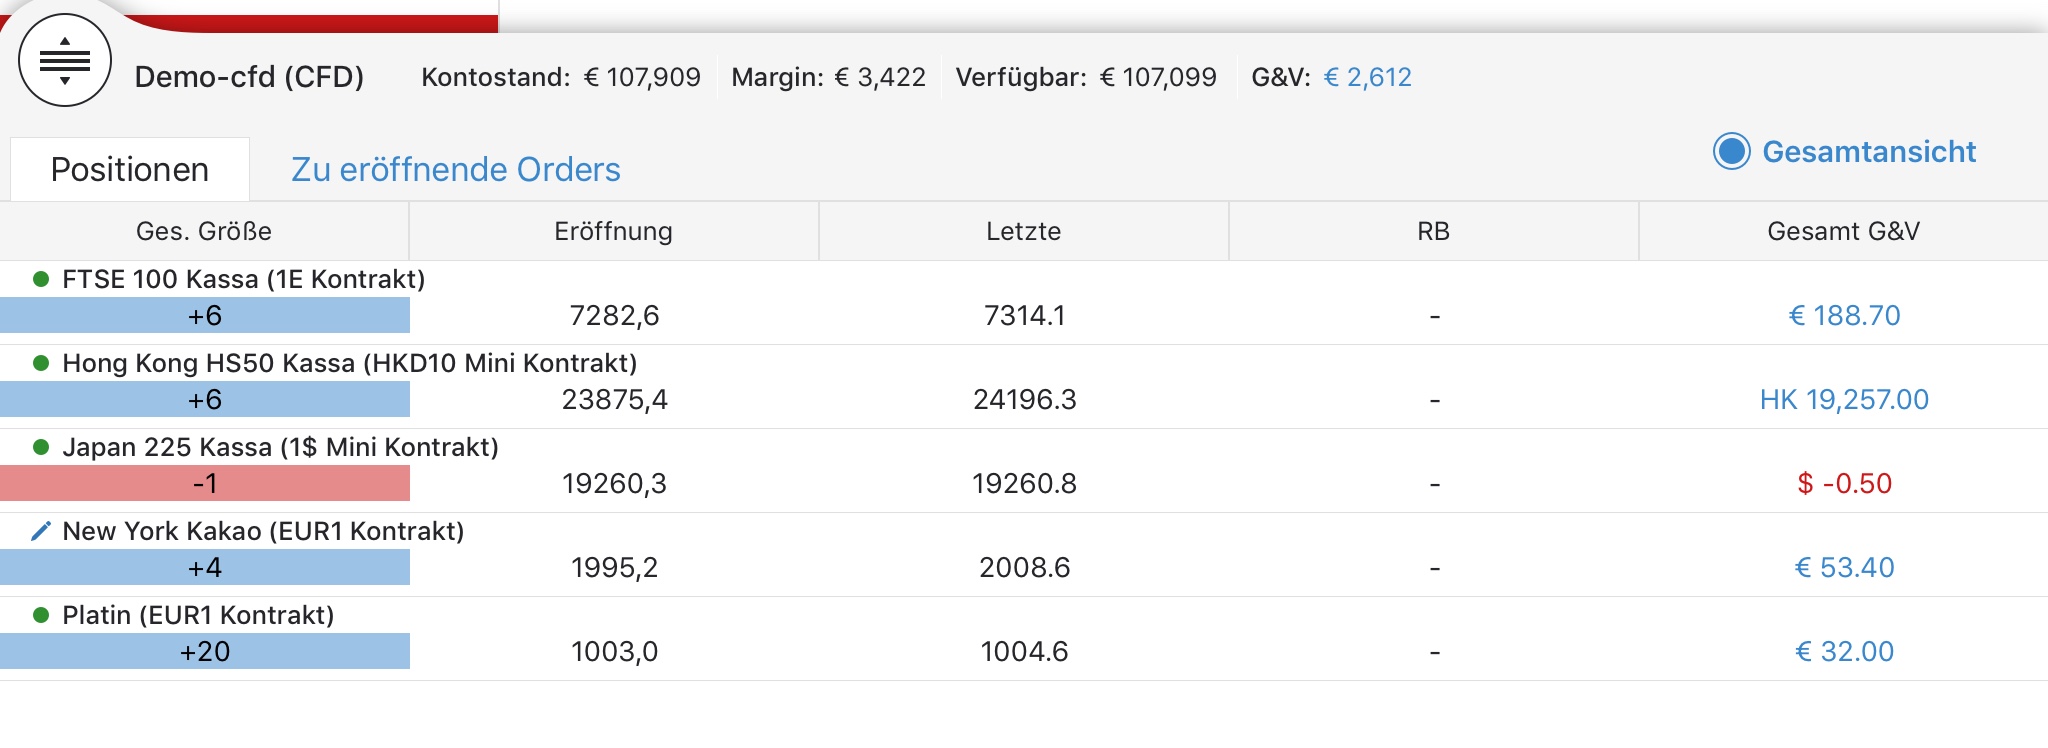The image size is (2048, 748).
Task: Click the green status dot beside Platin
Action: click(x=41, y=615)
